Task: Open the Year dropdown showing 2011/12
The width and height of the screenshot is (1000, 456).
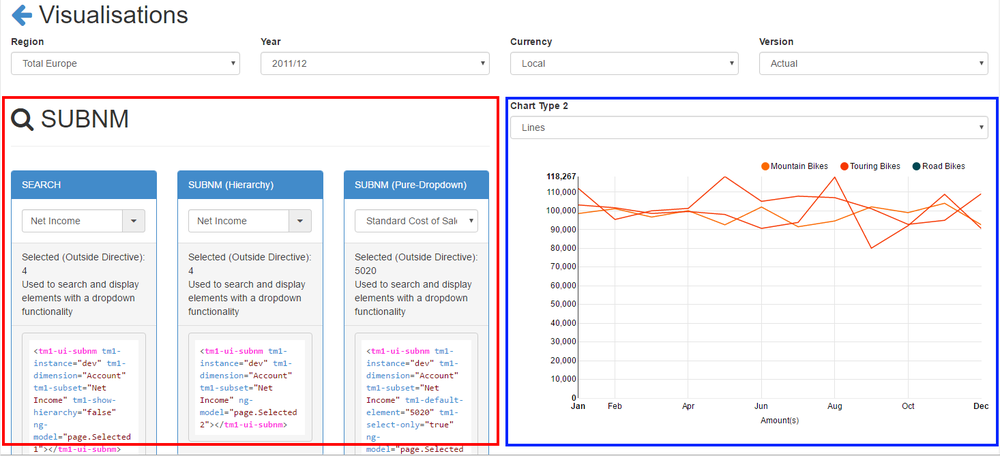Action: [x=374, y=63]
